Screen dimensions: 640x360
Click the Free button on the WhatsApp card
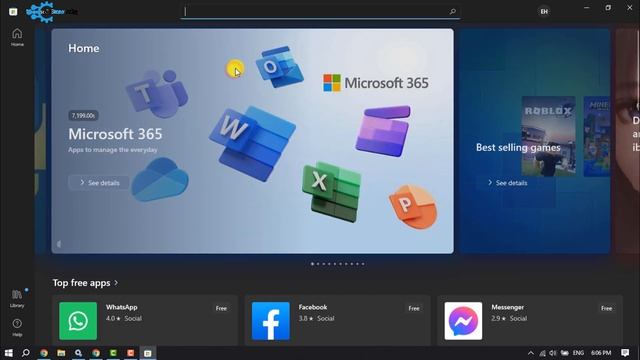(221, 308)
